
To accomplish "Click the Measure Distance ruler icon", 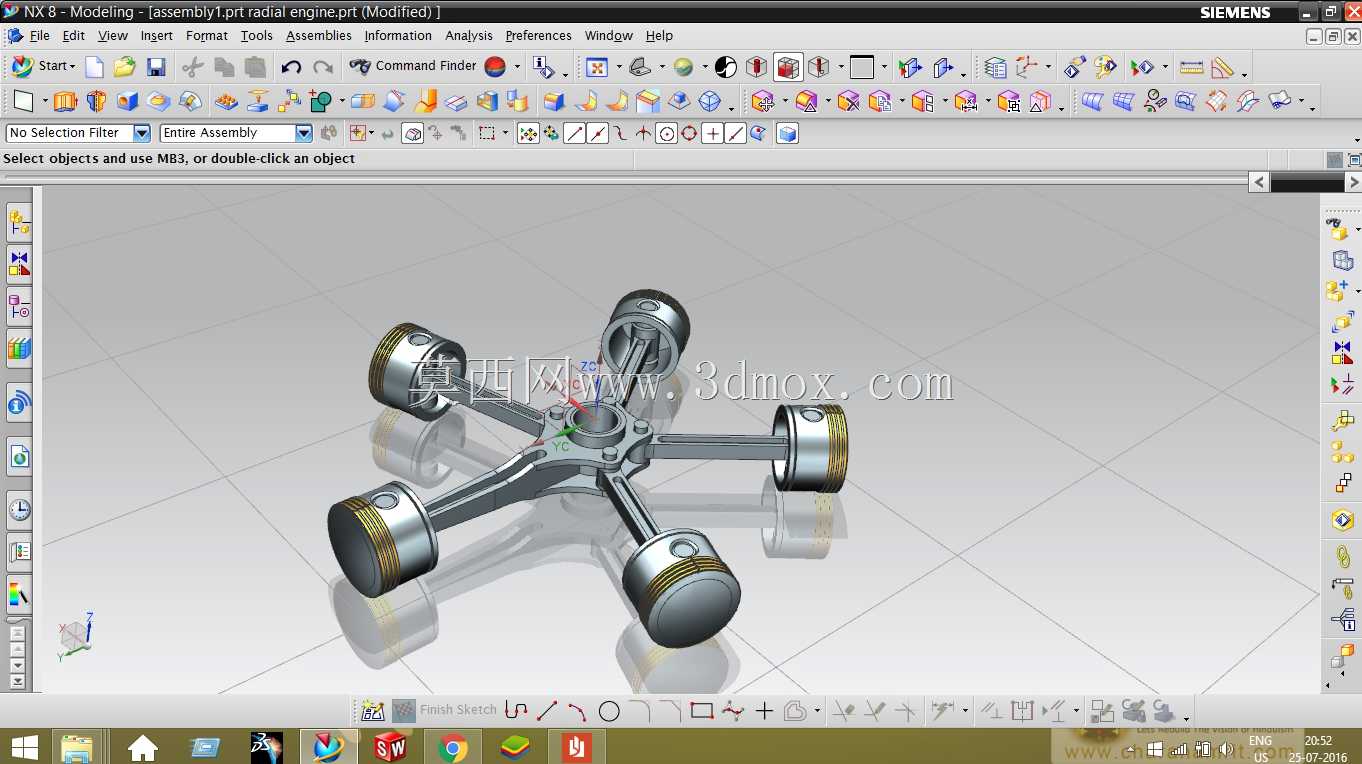I will pos(1191,67).
